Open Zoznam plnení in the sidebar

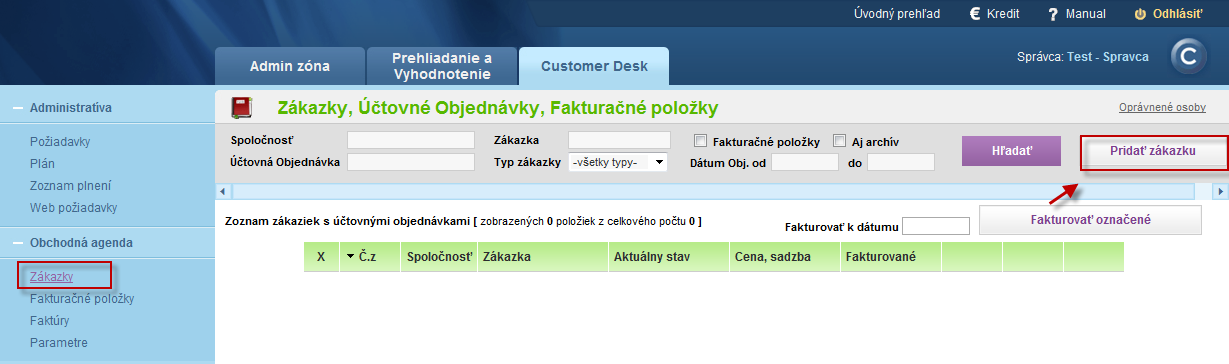[x=70, y=186]
